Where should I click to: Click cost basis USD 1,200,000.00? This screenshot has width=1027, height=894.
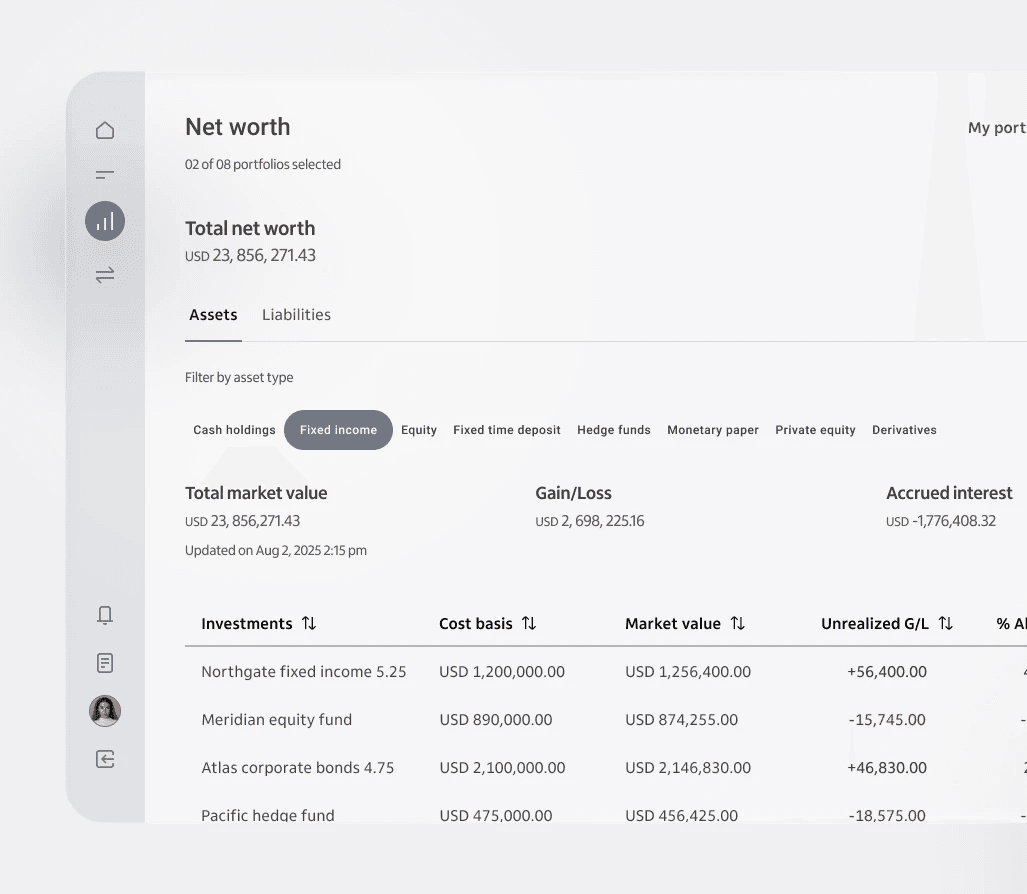502,672
